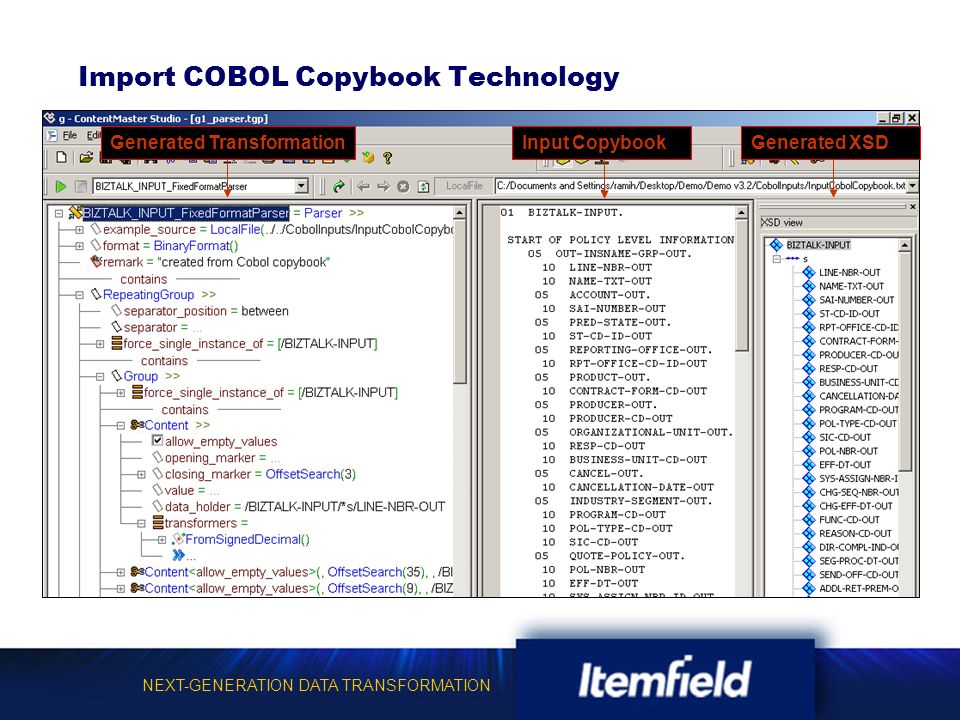Click the LocalFile source type field

tap(463, 186)
